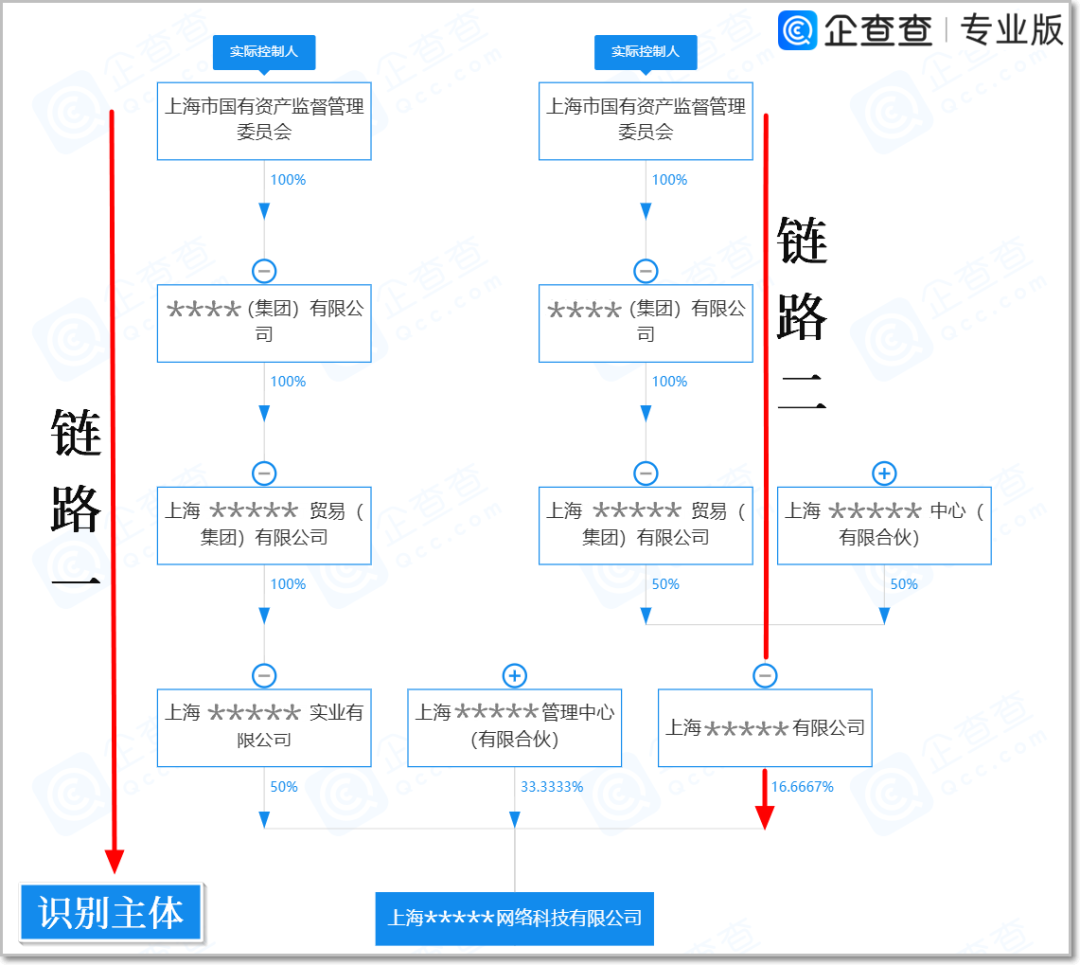Image resolution: width=1080 pixels, height=965 pixels.
Task: Collapse chain one 上海*****贸易（集团）node
Action: point(264,473)
